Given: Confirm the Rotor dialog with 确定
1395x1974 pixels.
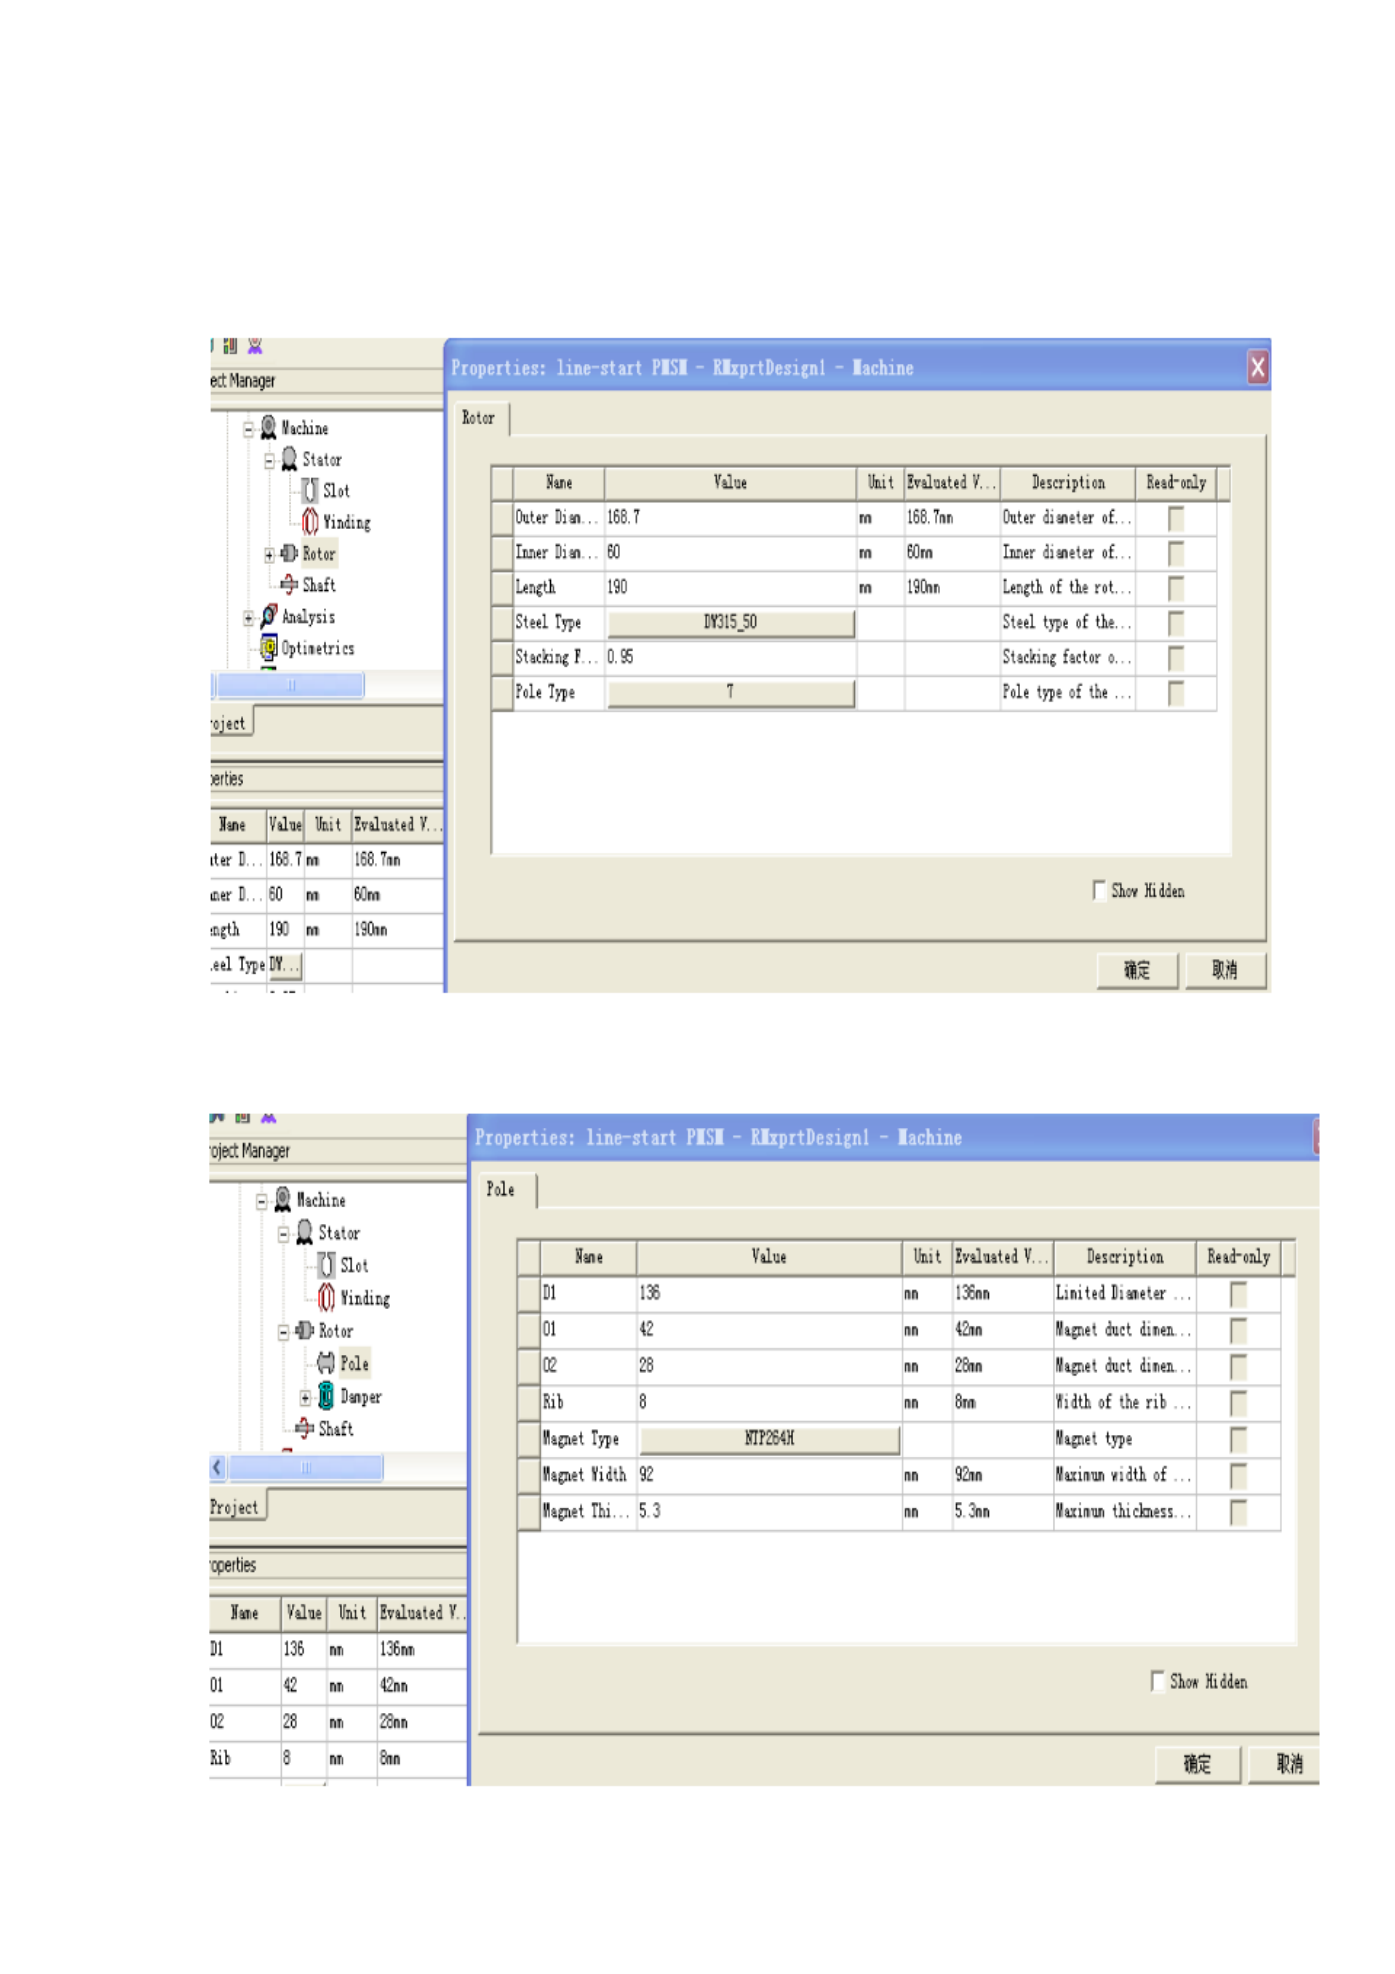Looking at the screenshot, I should pos(1136,969).
